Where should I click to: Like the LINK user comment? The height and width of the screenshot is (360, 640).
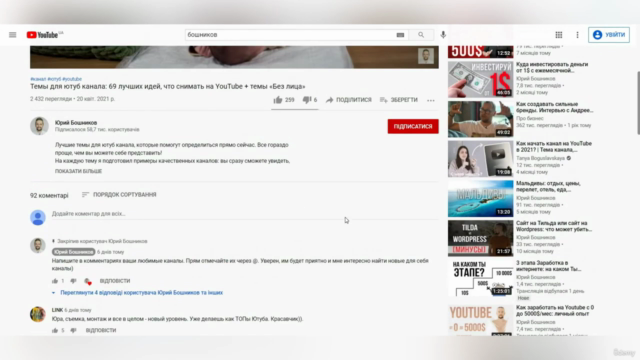55,330
